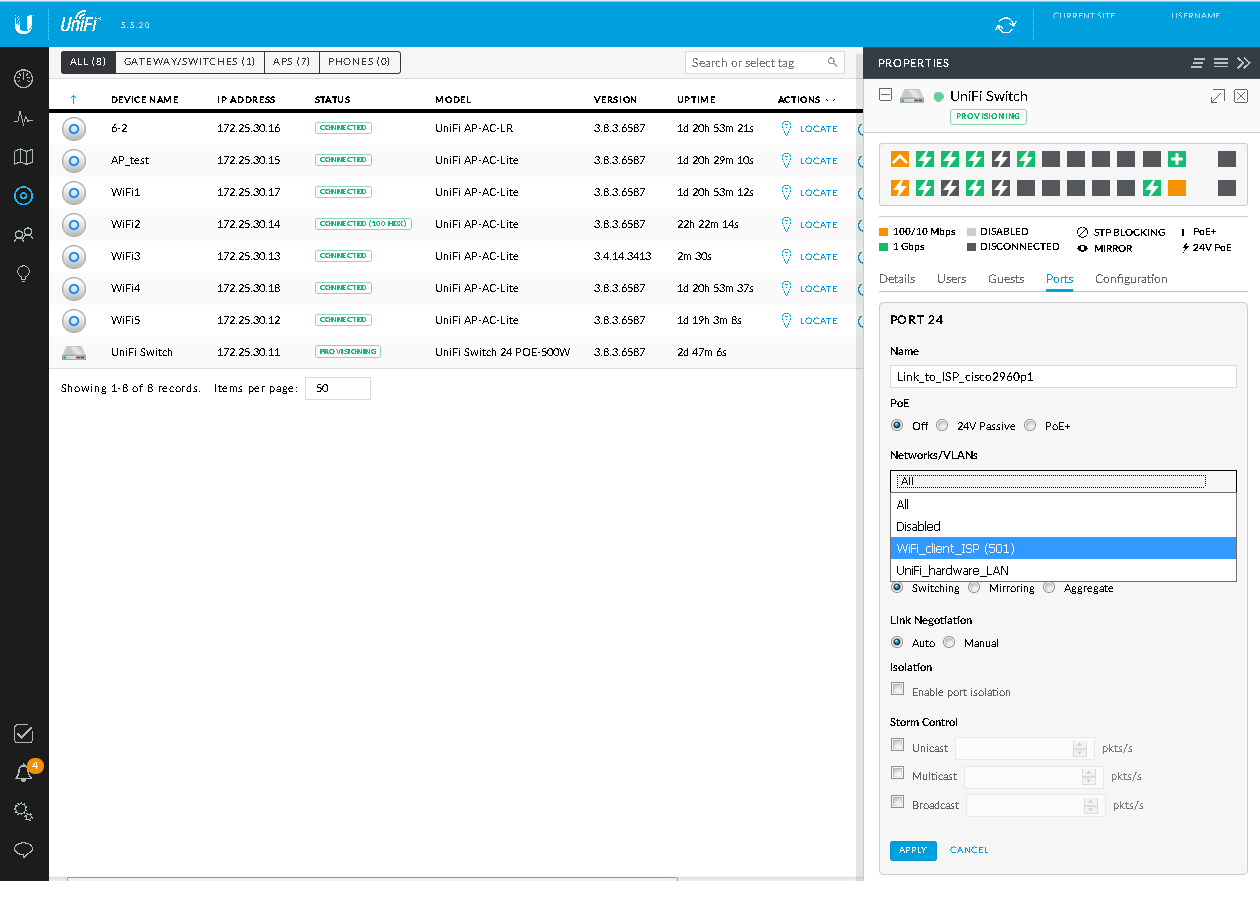Click the WiFi2 device name cell
The image size is (1260, 914).
(126, 224)
